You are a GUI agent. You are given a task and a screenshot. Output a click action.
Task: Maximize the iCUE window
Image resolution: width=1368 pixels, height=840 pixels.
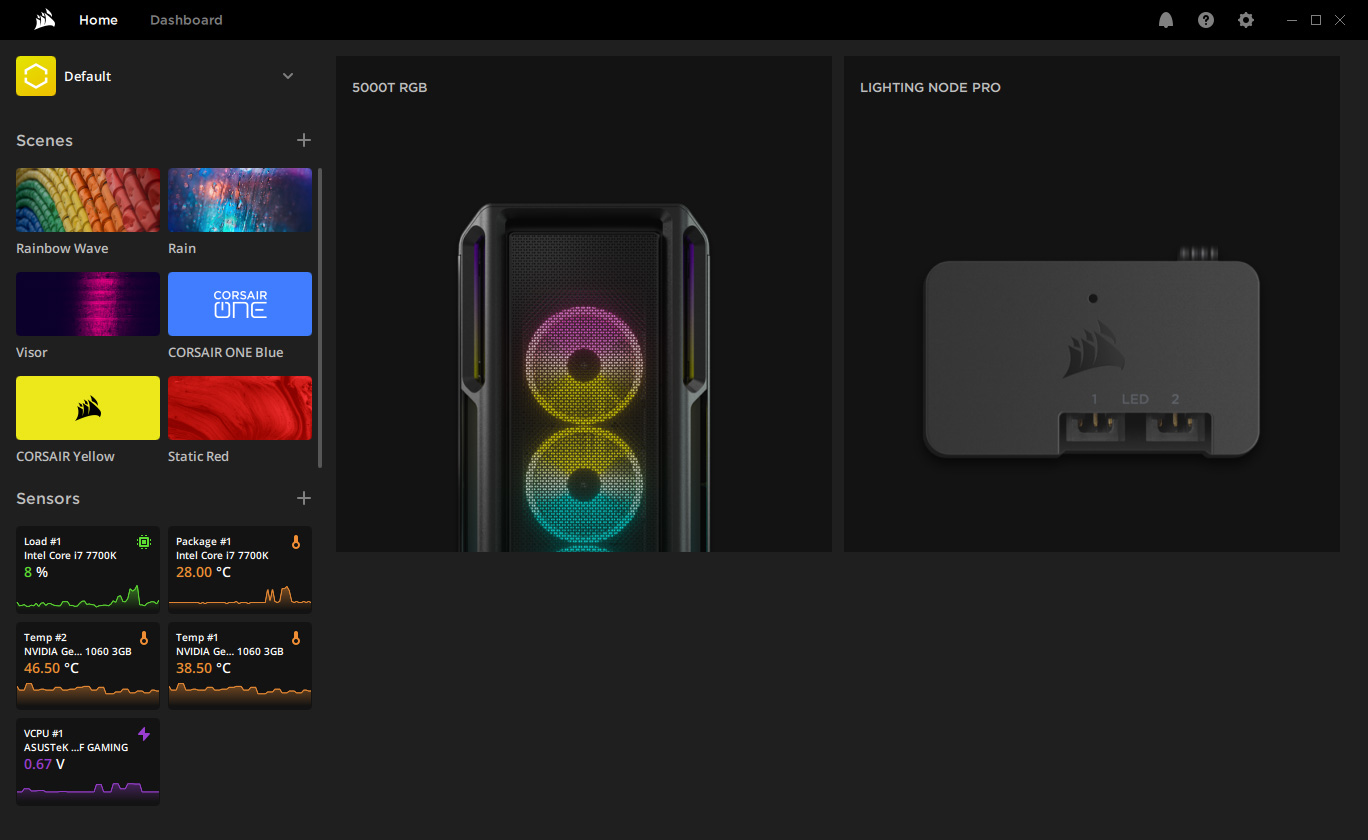[x=1316, y=20]
